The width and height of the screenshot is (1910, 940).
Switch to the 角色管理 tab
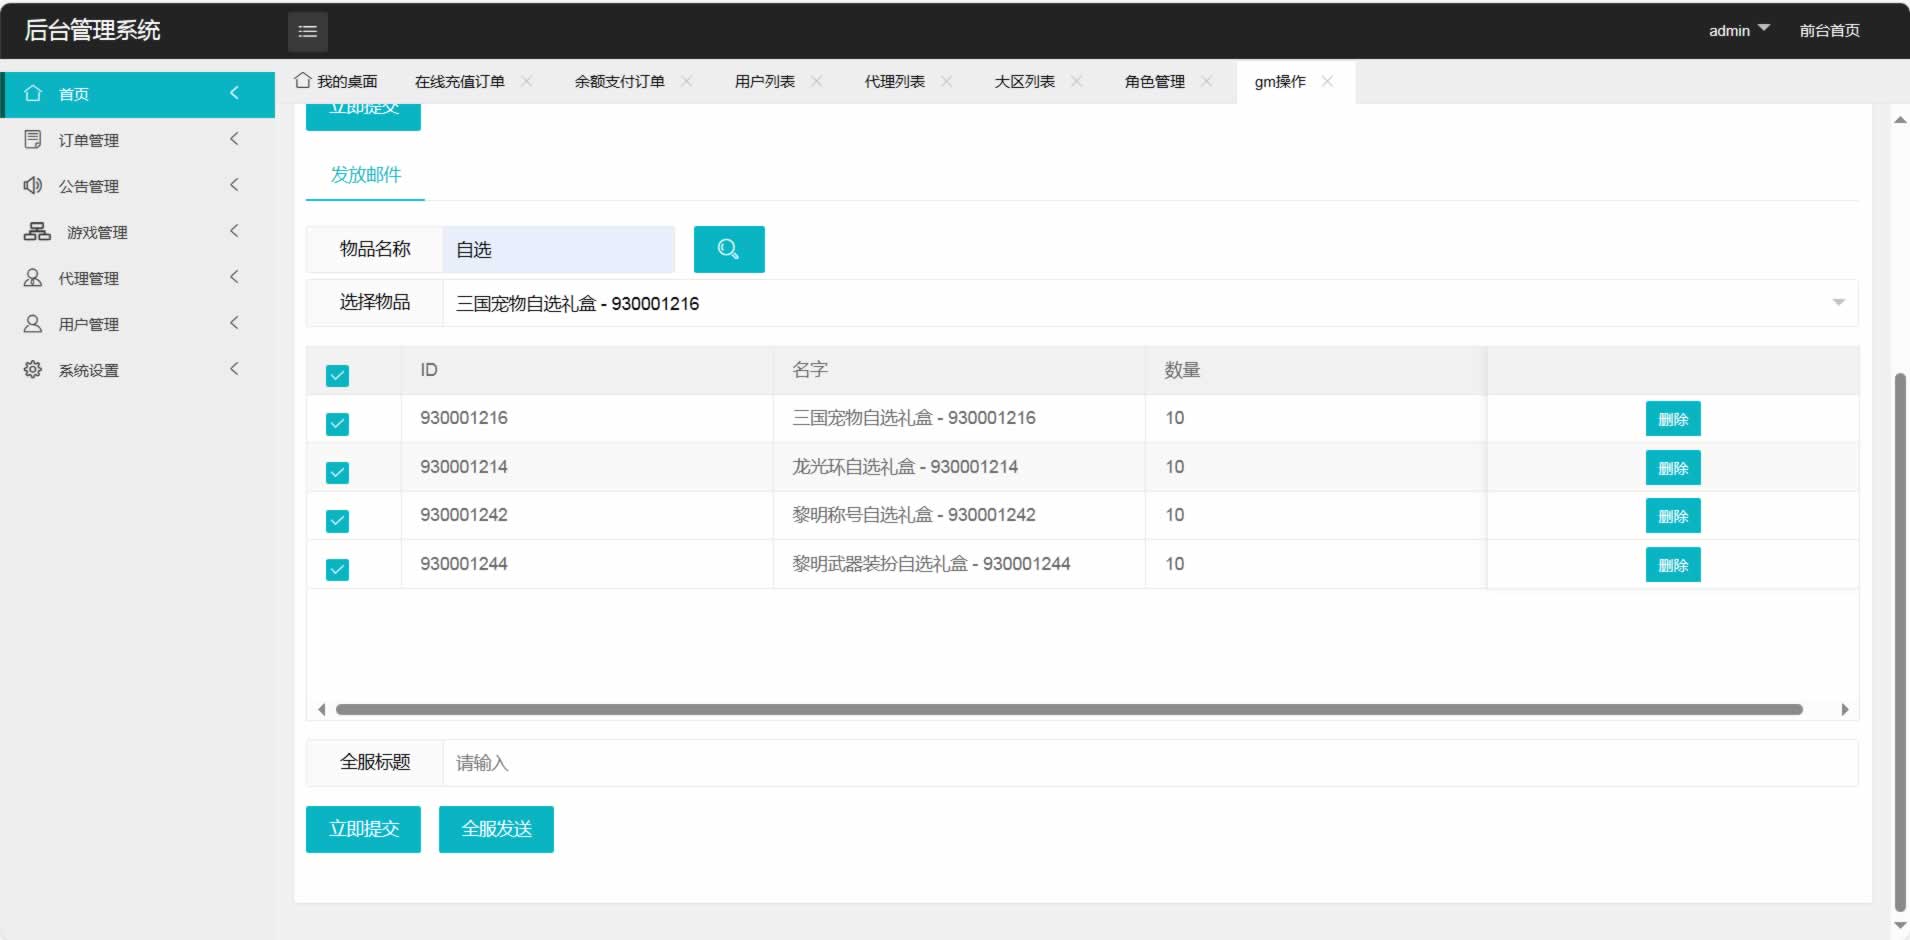point(1154,82)
